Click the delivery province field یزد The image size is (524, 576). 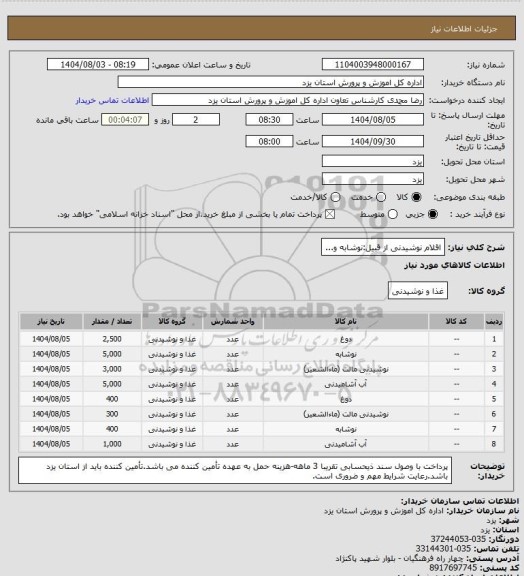click(x=373, y=161)
